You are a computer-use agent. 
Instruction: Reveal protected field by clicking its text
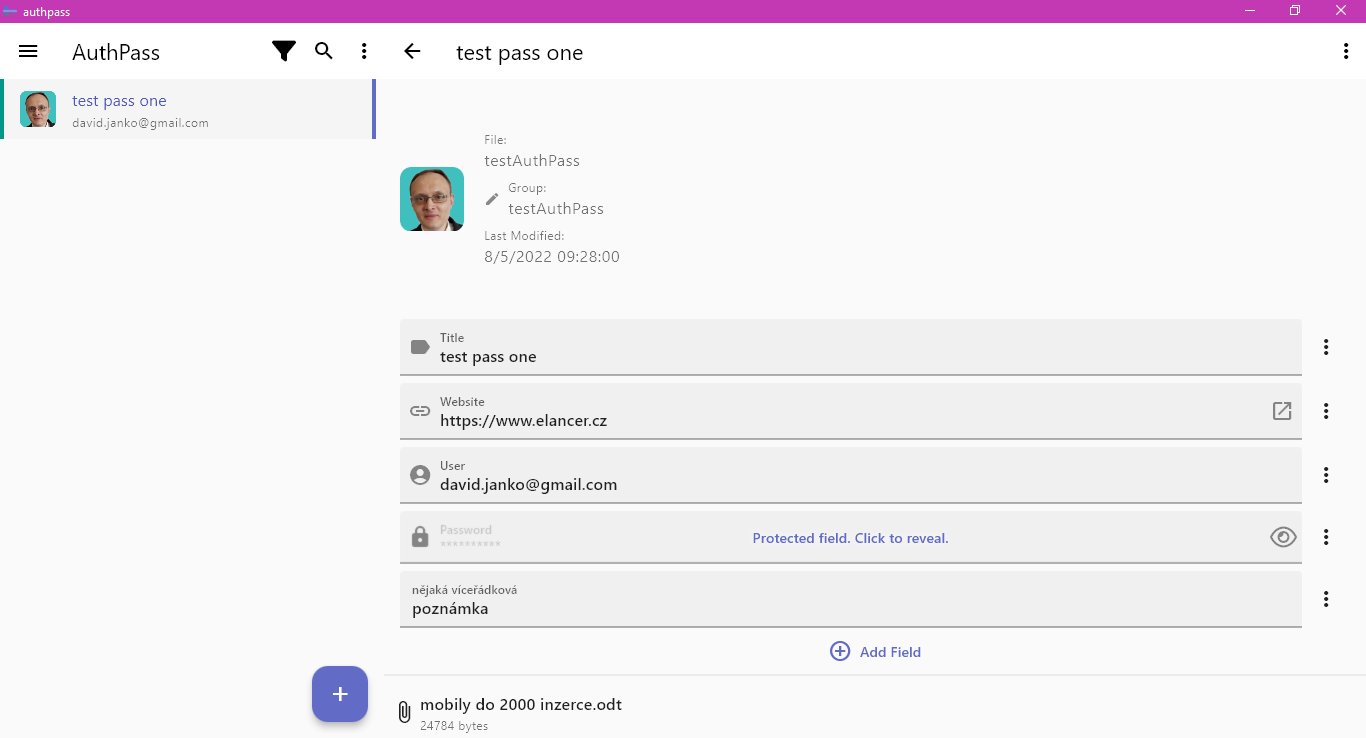coord(850,538)
